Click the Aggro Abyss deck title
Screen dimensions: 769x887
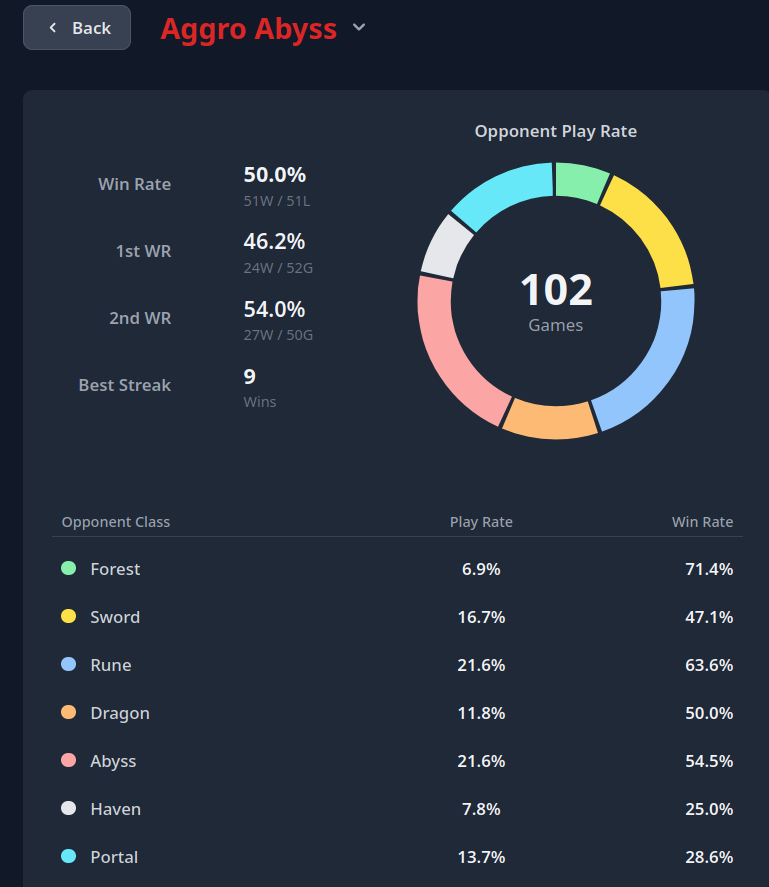pyautogui.click(x=249, y=29)
